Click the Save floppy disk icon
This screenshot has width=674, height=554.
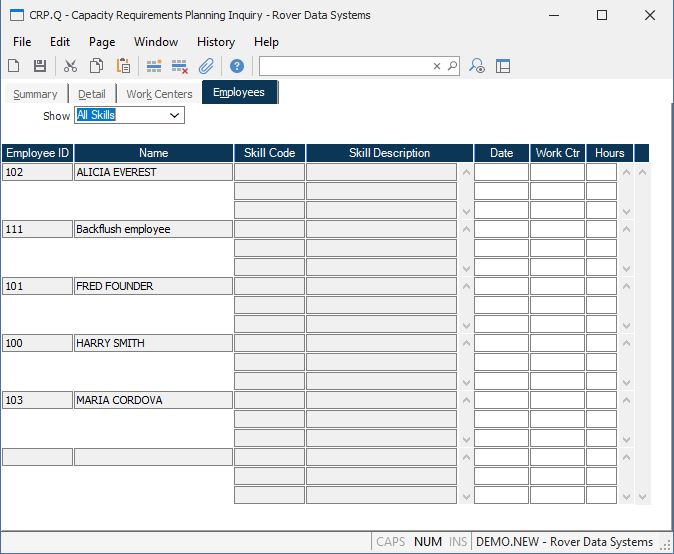(40, 66)
